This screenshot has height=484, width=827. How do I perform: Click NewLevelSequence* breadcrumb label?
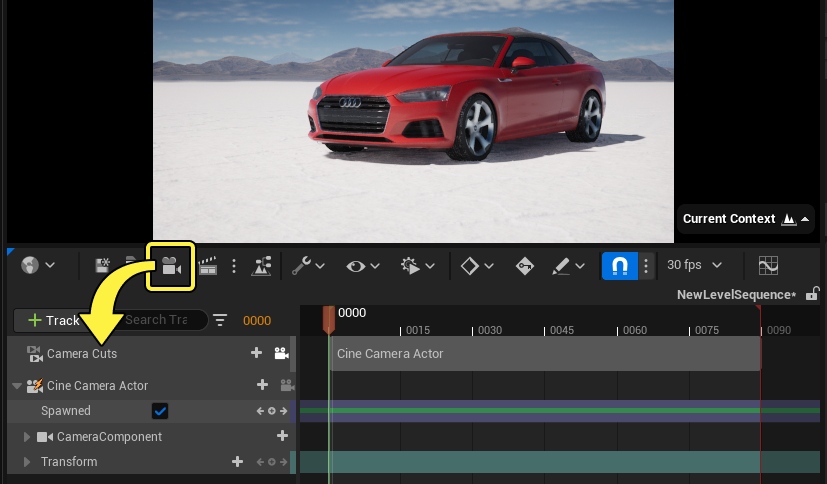point(736,295)
